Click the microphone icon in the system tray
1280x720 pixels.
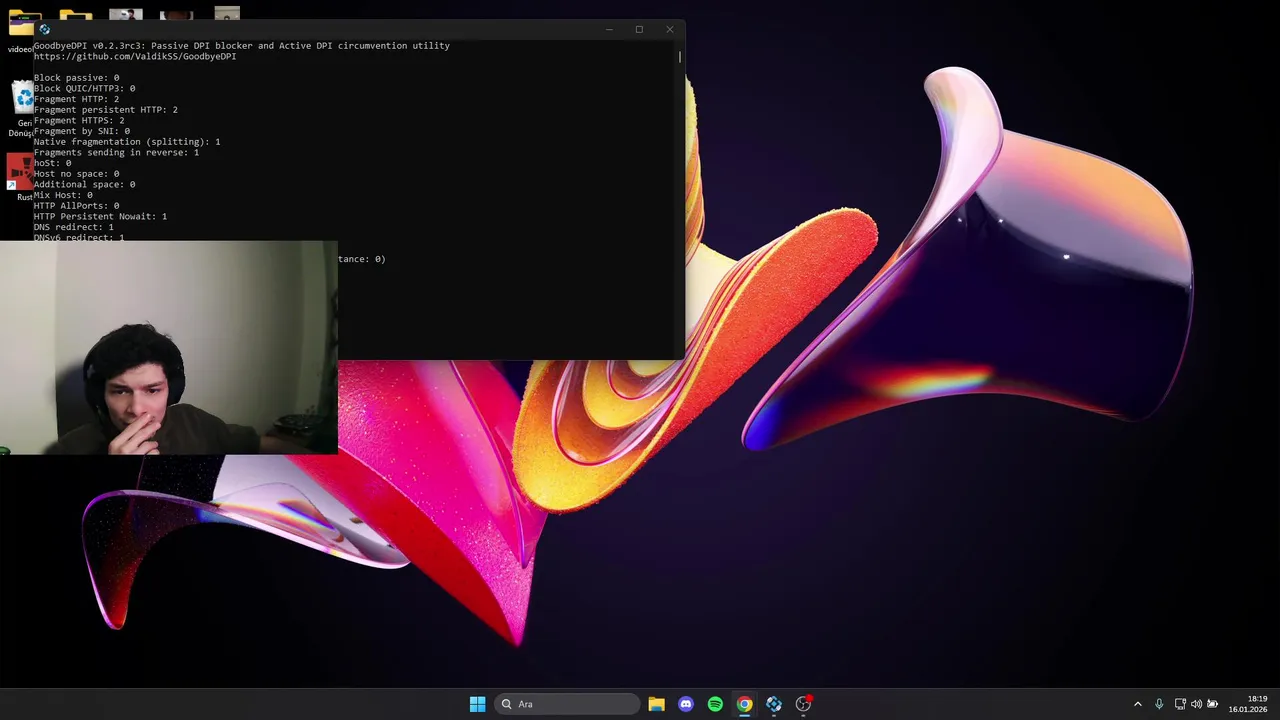(1159, 704)
